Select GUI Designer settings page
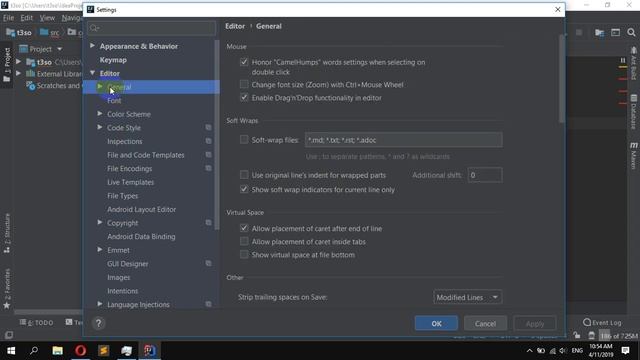This screenshot has width=640, height=360. pyautogui.click(x=128, y=264)
